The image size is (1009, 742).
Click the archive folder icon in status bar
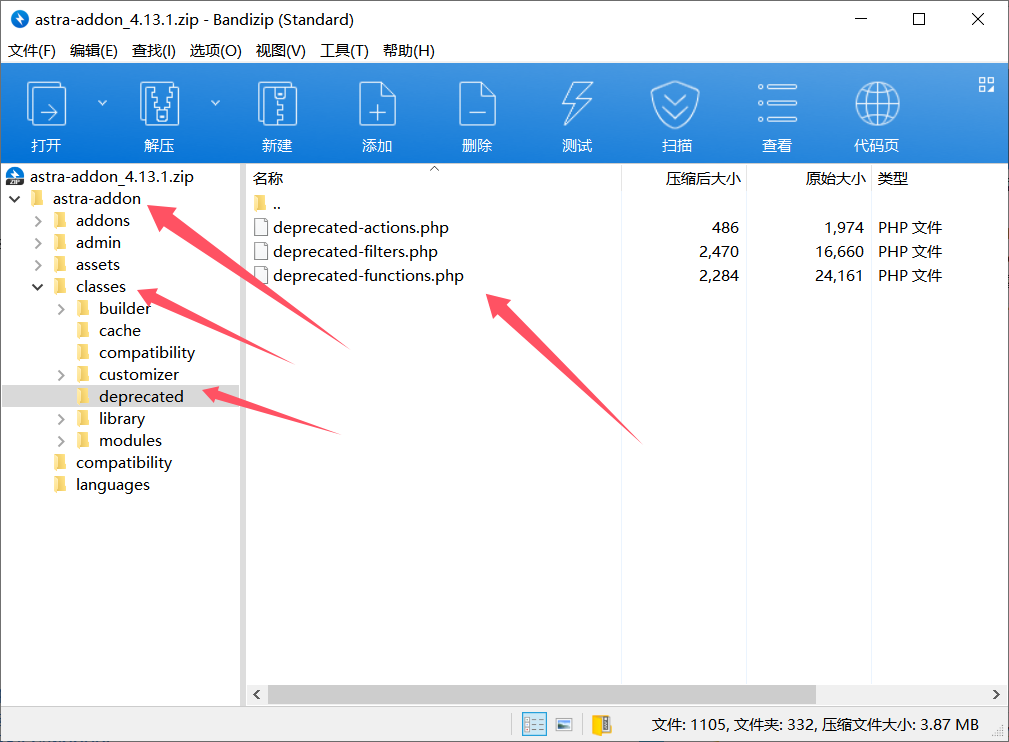click(602, 725)
